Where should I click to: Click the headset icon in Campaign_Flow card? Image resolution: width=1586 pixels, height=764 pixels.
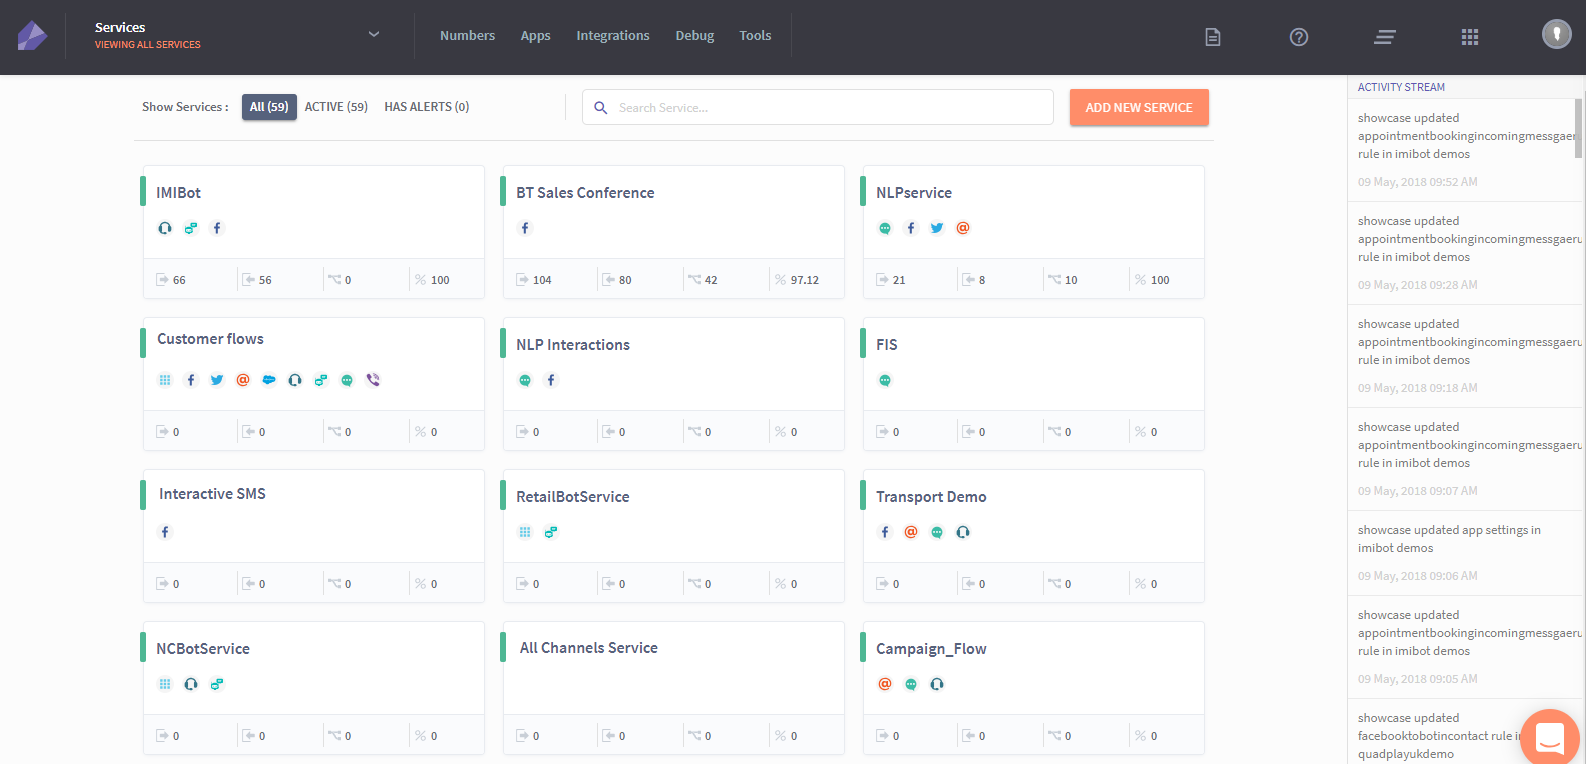click(937, 684)
